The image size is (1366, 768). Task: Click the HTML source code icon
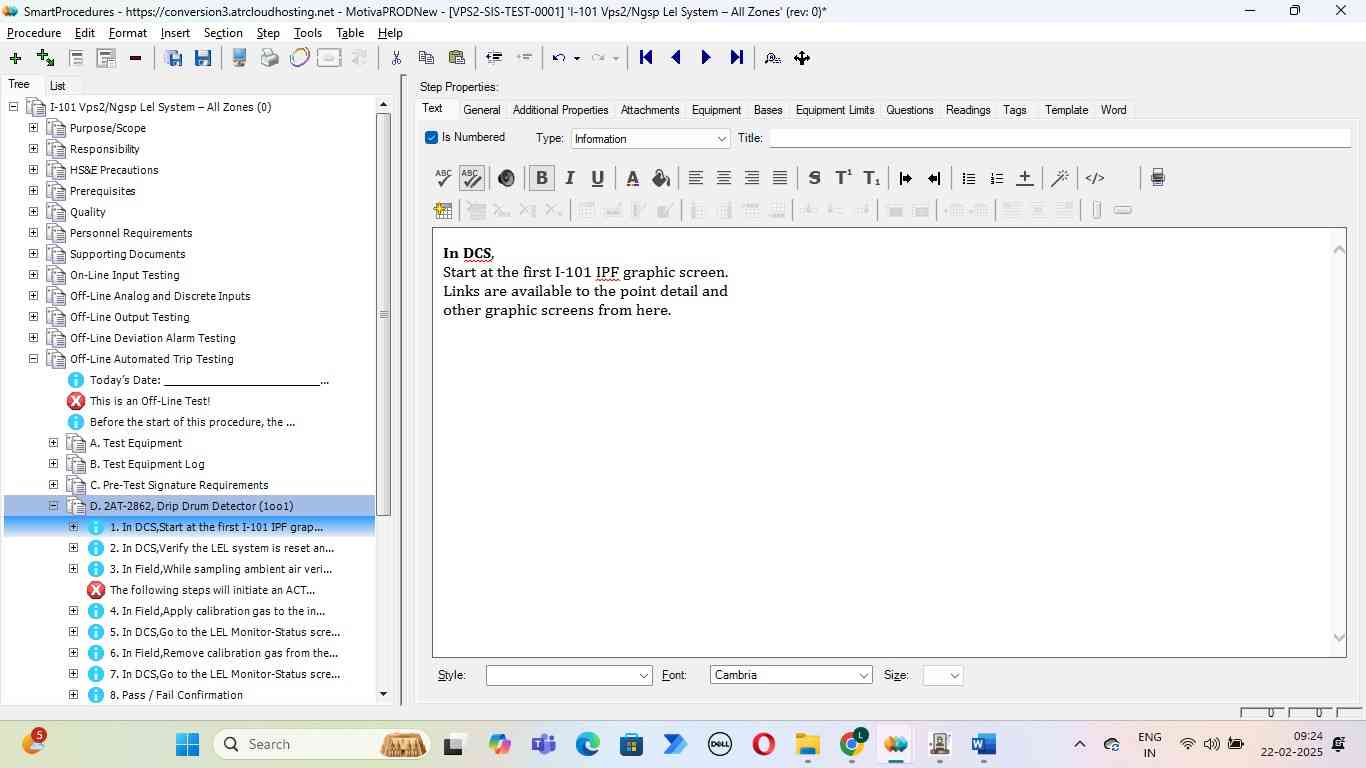click(x=1095, y=178)
